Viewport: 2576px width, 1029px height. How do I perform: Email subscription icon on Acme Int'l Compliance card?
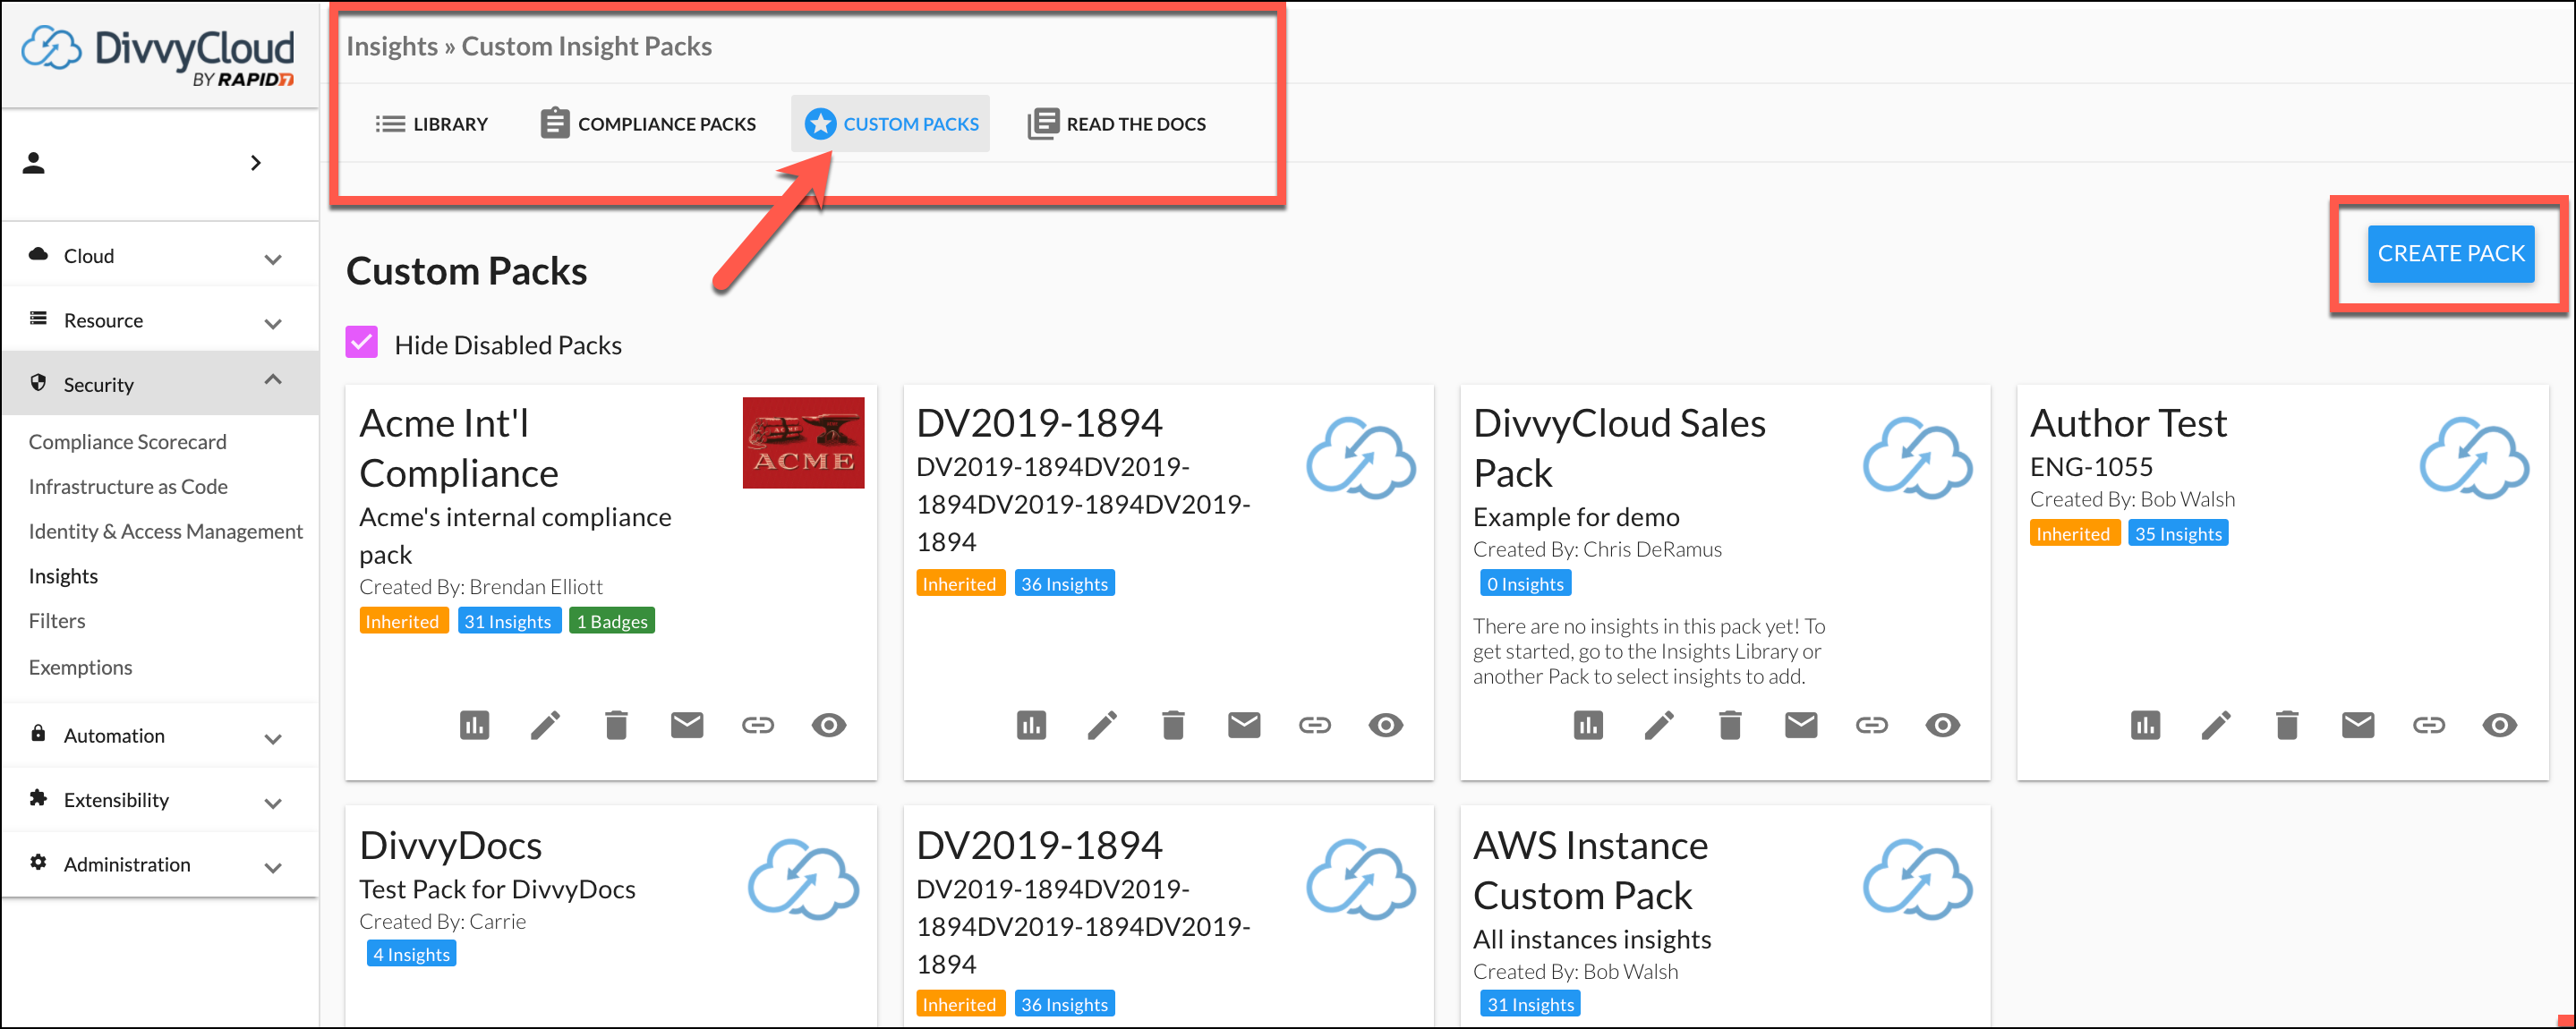point(687,725)
